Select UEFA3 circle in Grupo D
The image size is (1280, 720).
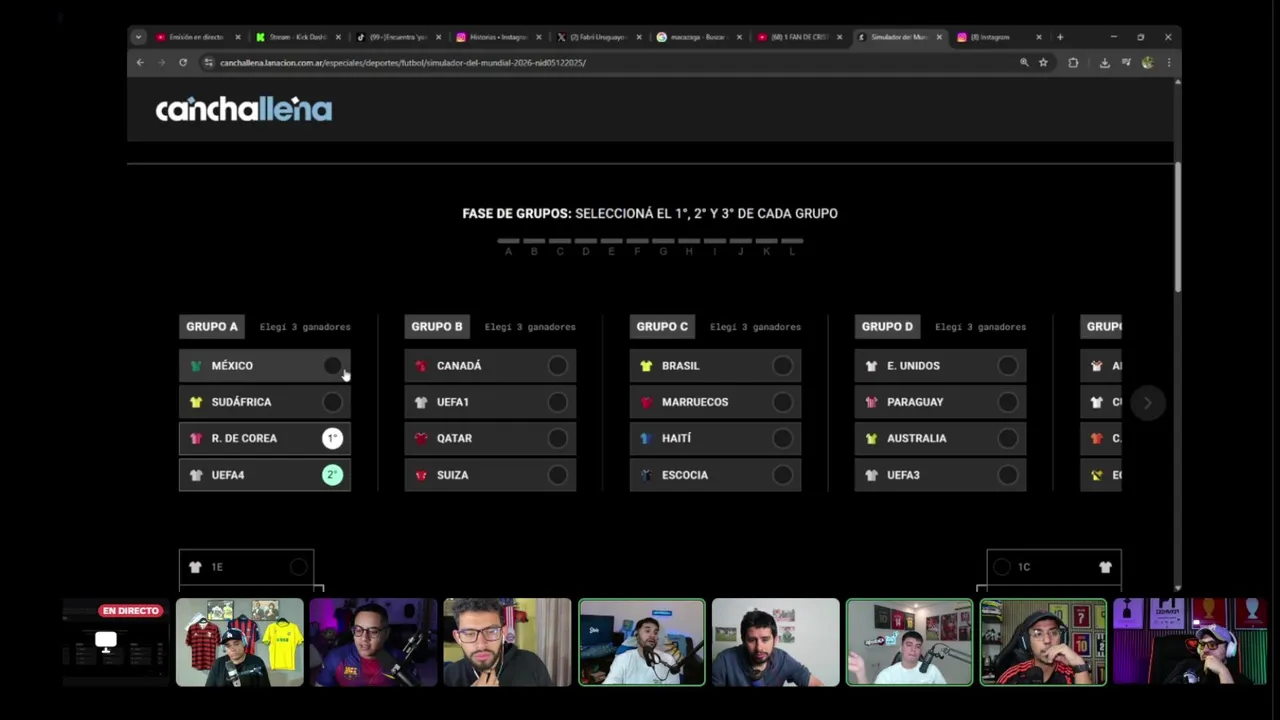pyautogui.click(x=1007, y=475)
